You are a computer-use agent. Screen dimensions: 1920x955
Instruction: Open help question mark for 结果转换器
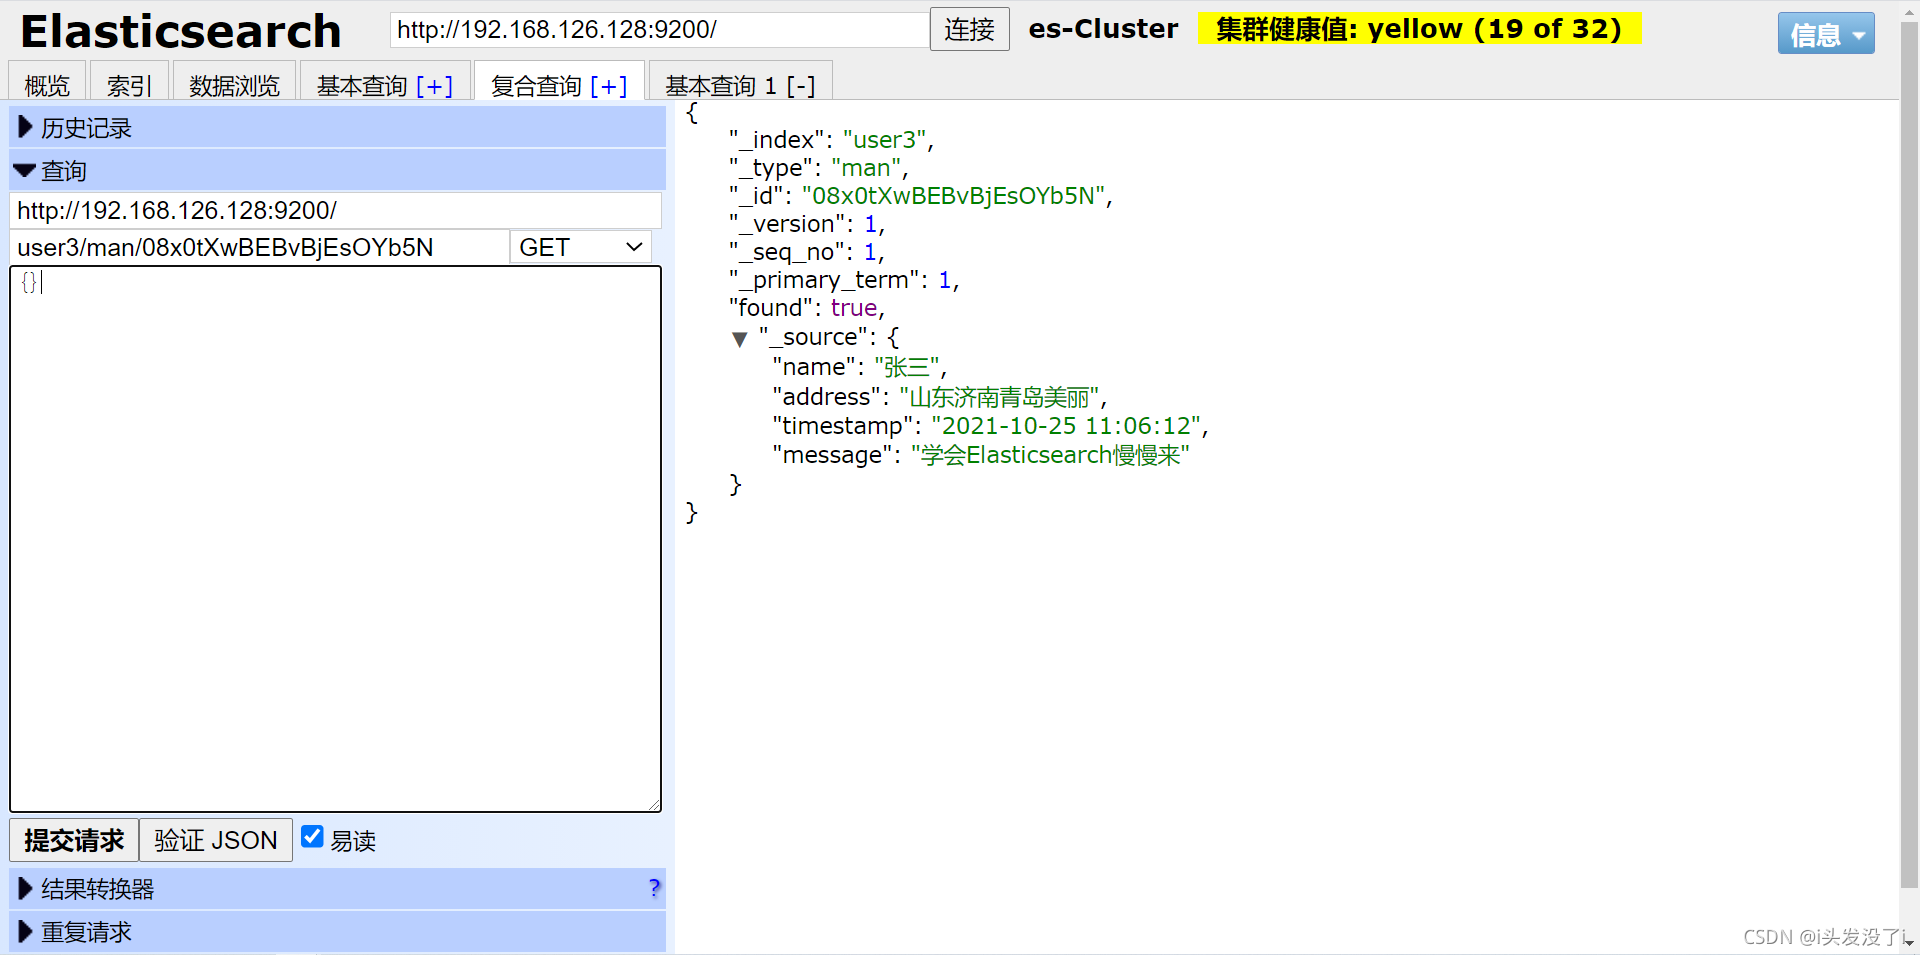[x=654, y=888]
